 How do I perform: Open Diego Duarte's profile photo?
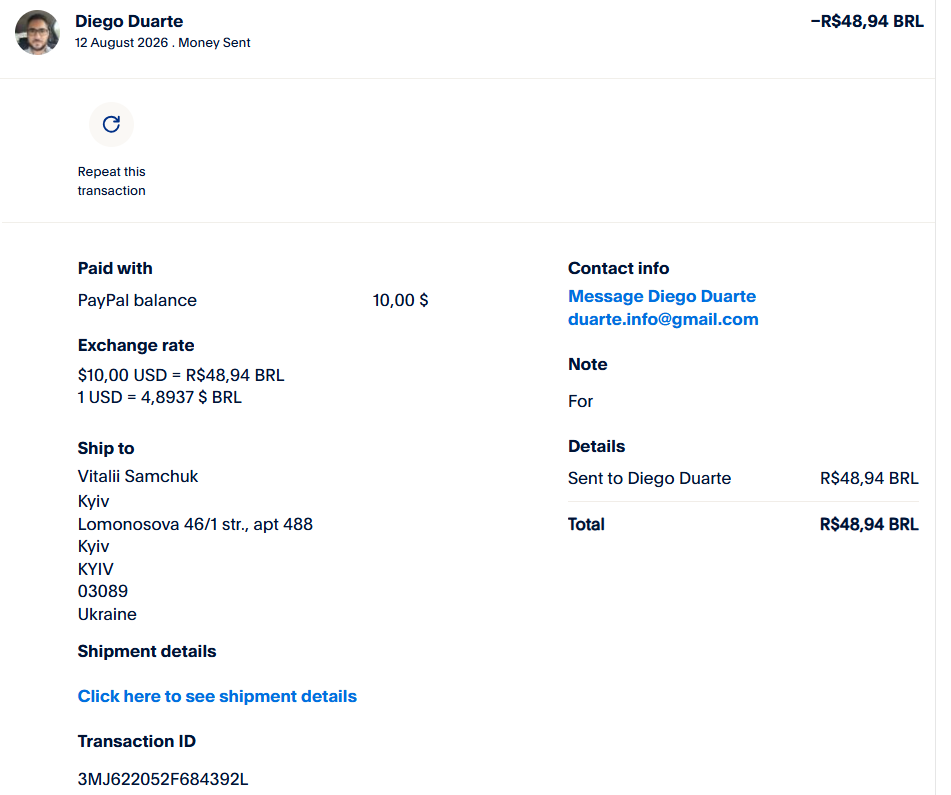(37, 32)
